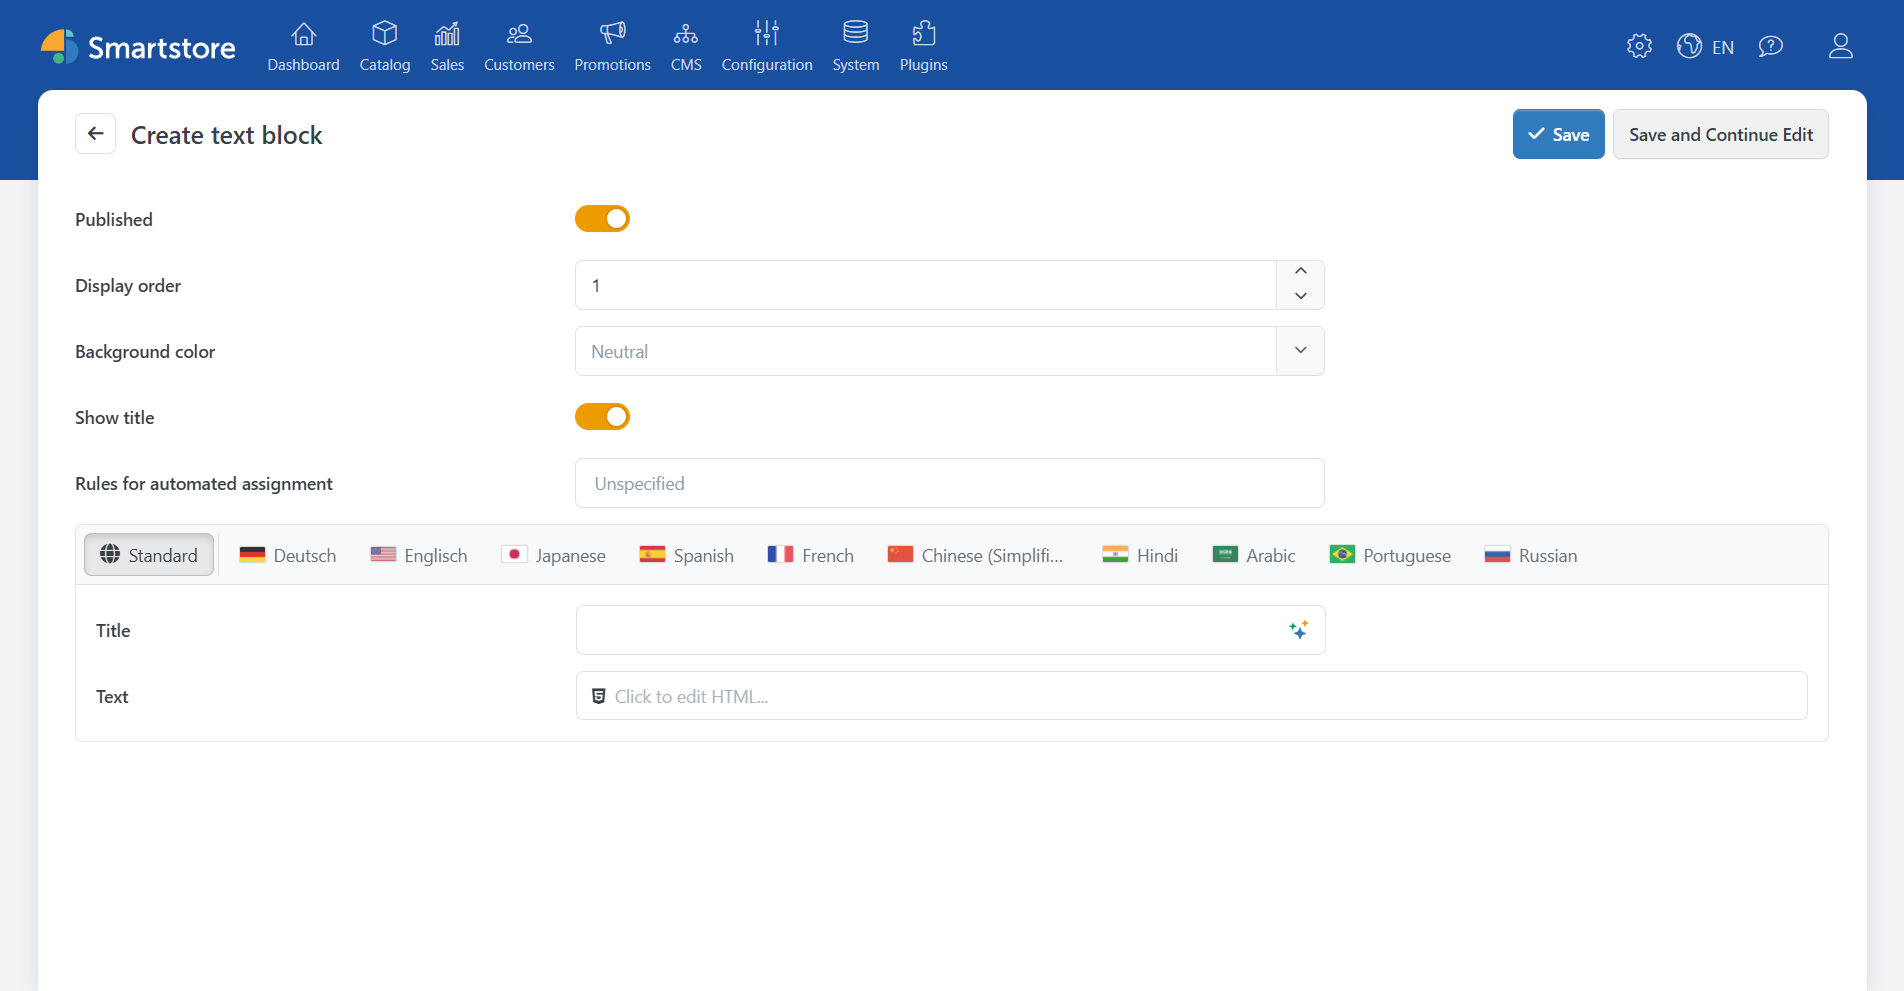1904x991 pixels.
Task: Open the help chat bubble icon
Action: pos(1771,45)
